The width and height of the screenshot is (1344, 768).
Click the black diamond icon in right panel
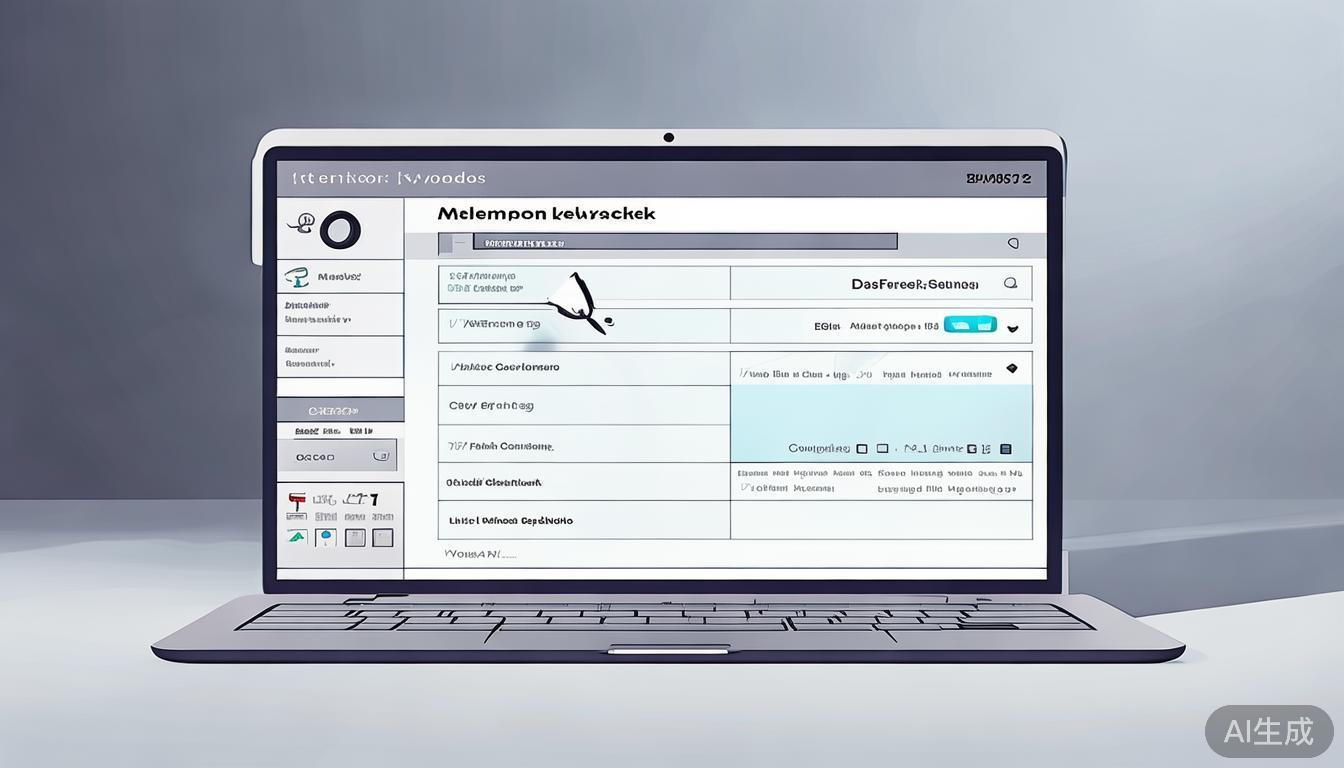(1011, 369)
